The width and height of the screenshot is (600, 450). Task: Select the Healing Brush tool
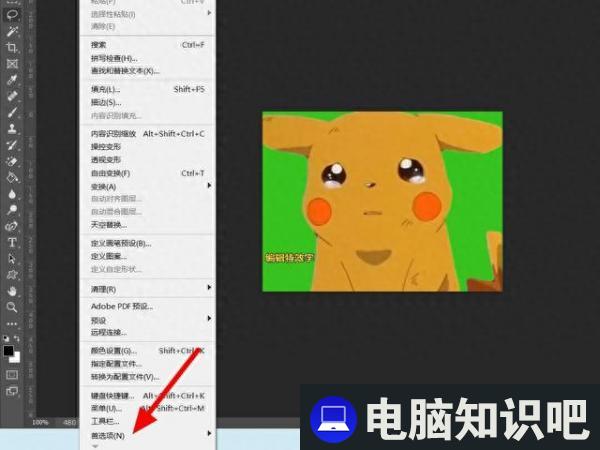click(12, 96)
